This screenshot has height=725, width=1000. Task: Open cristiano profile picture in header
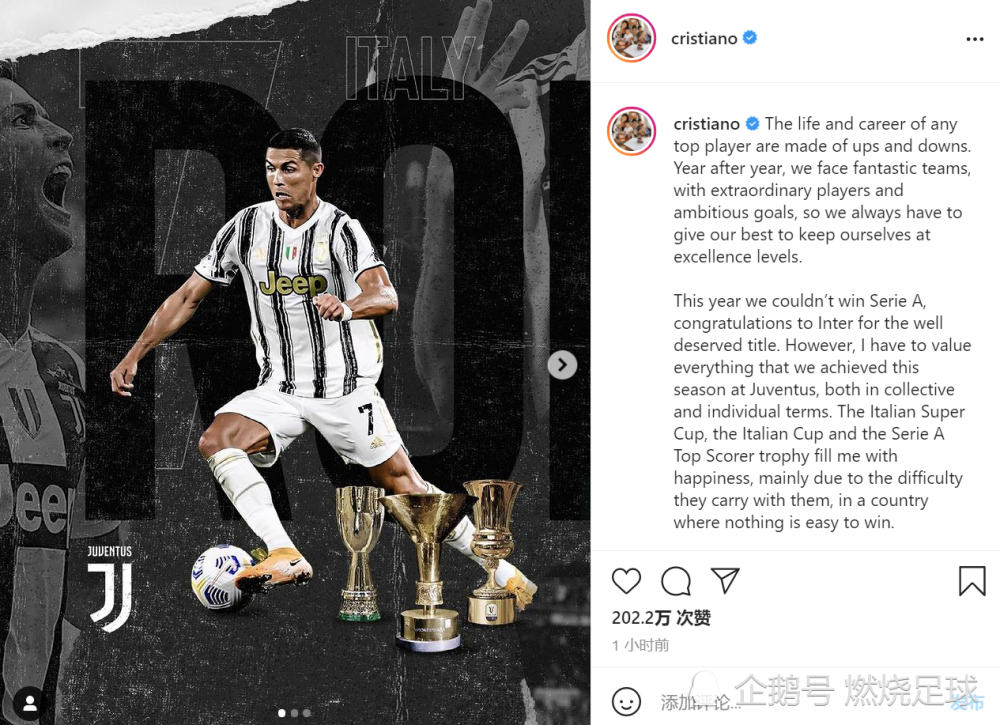coord(631,38)
